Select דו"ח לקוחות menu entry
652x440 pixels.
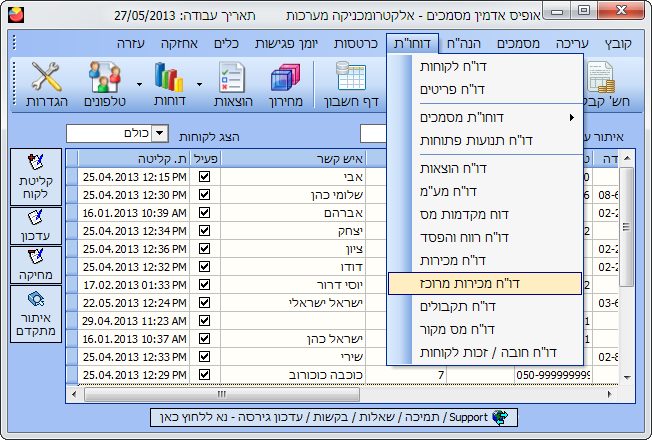[x=485, y=67]
